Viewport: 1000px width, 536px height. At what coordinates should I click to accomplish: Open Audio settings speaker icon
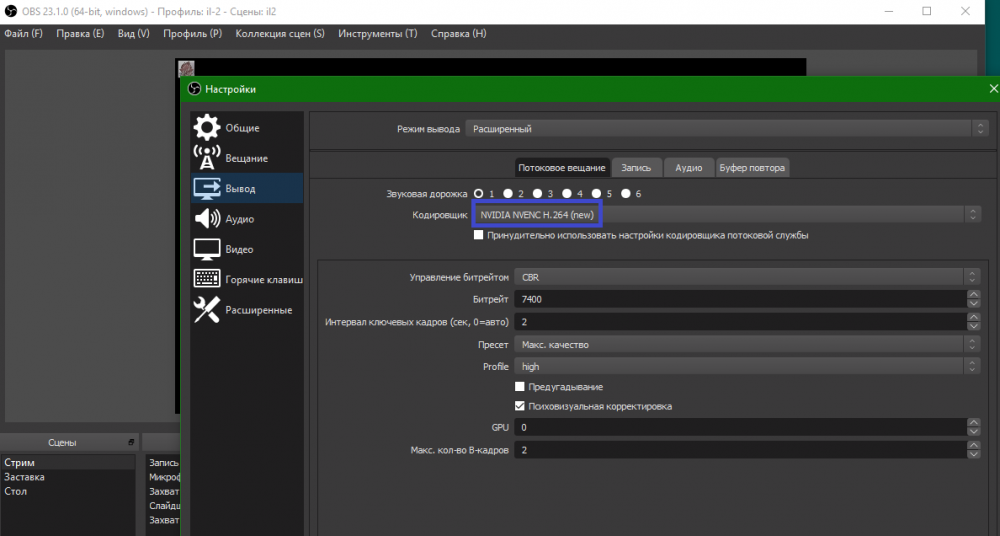click(206, 219)
